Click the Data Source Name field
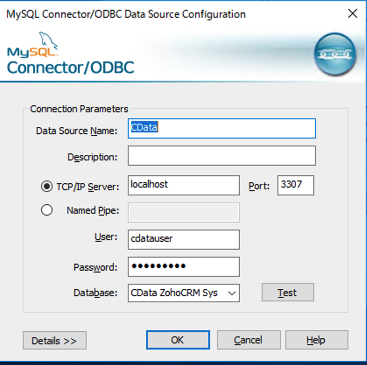 point(222,128)
